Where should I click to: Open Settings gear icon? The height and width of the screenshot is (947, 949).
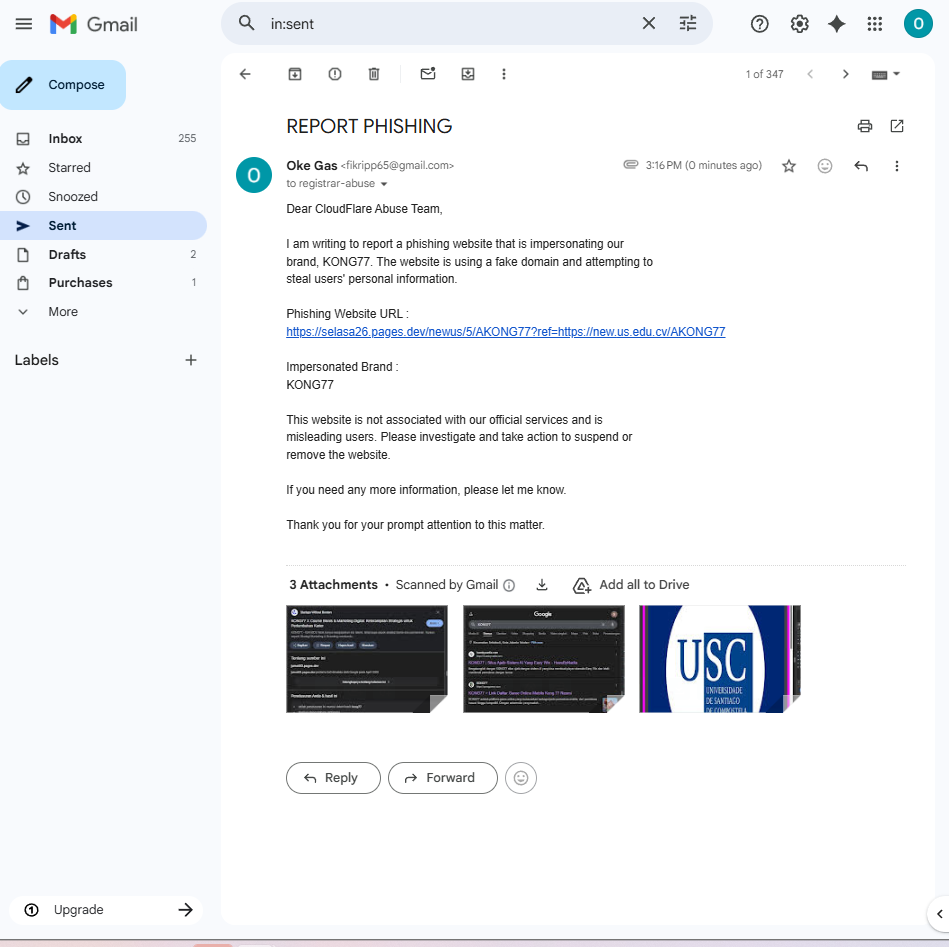pos(800,24)
